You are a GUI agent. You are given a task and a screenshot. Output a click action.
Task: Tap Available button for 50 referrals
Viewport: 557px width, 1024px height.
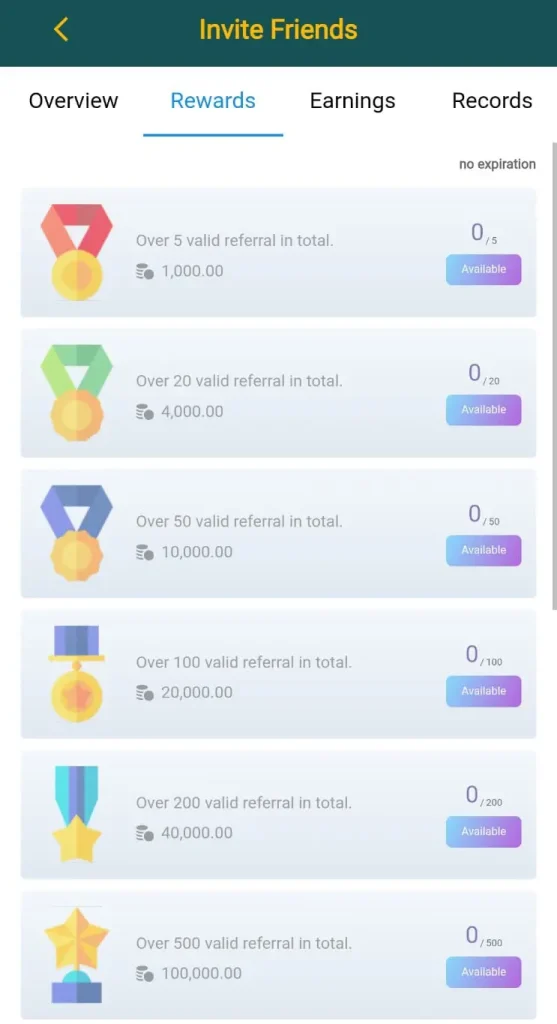tap(483, 550)
